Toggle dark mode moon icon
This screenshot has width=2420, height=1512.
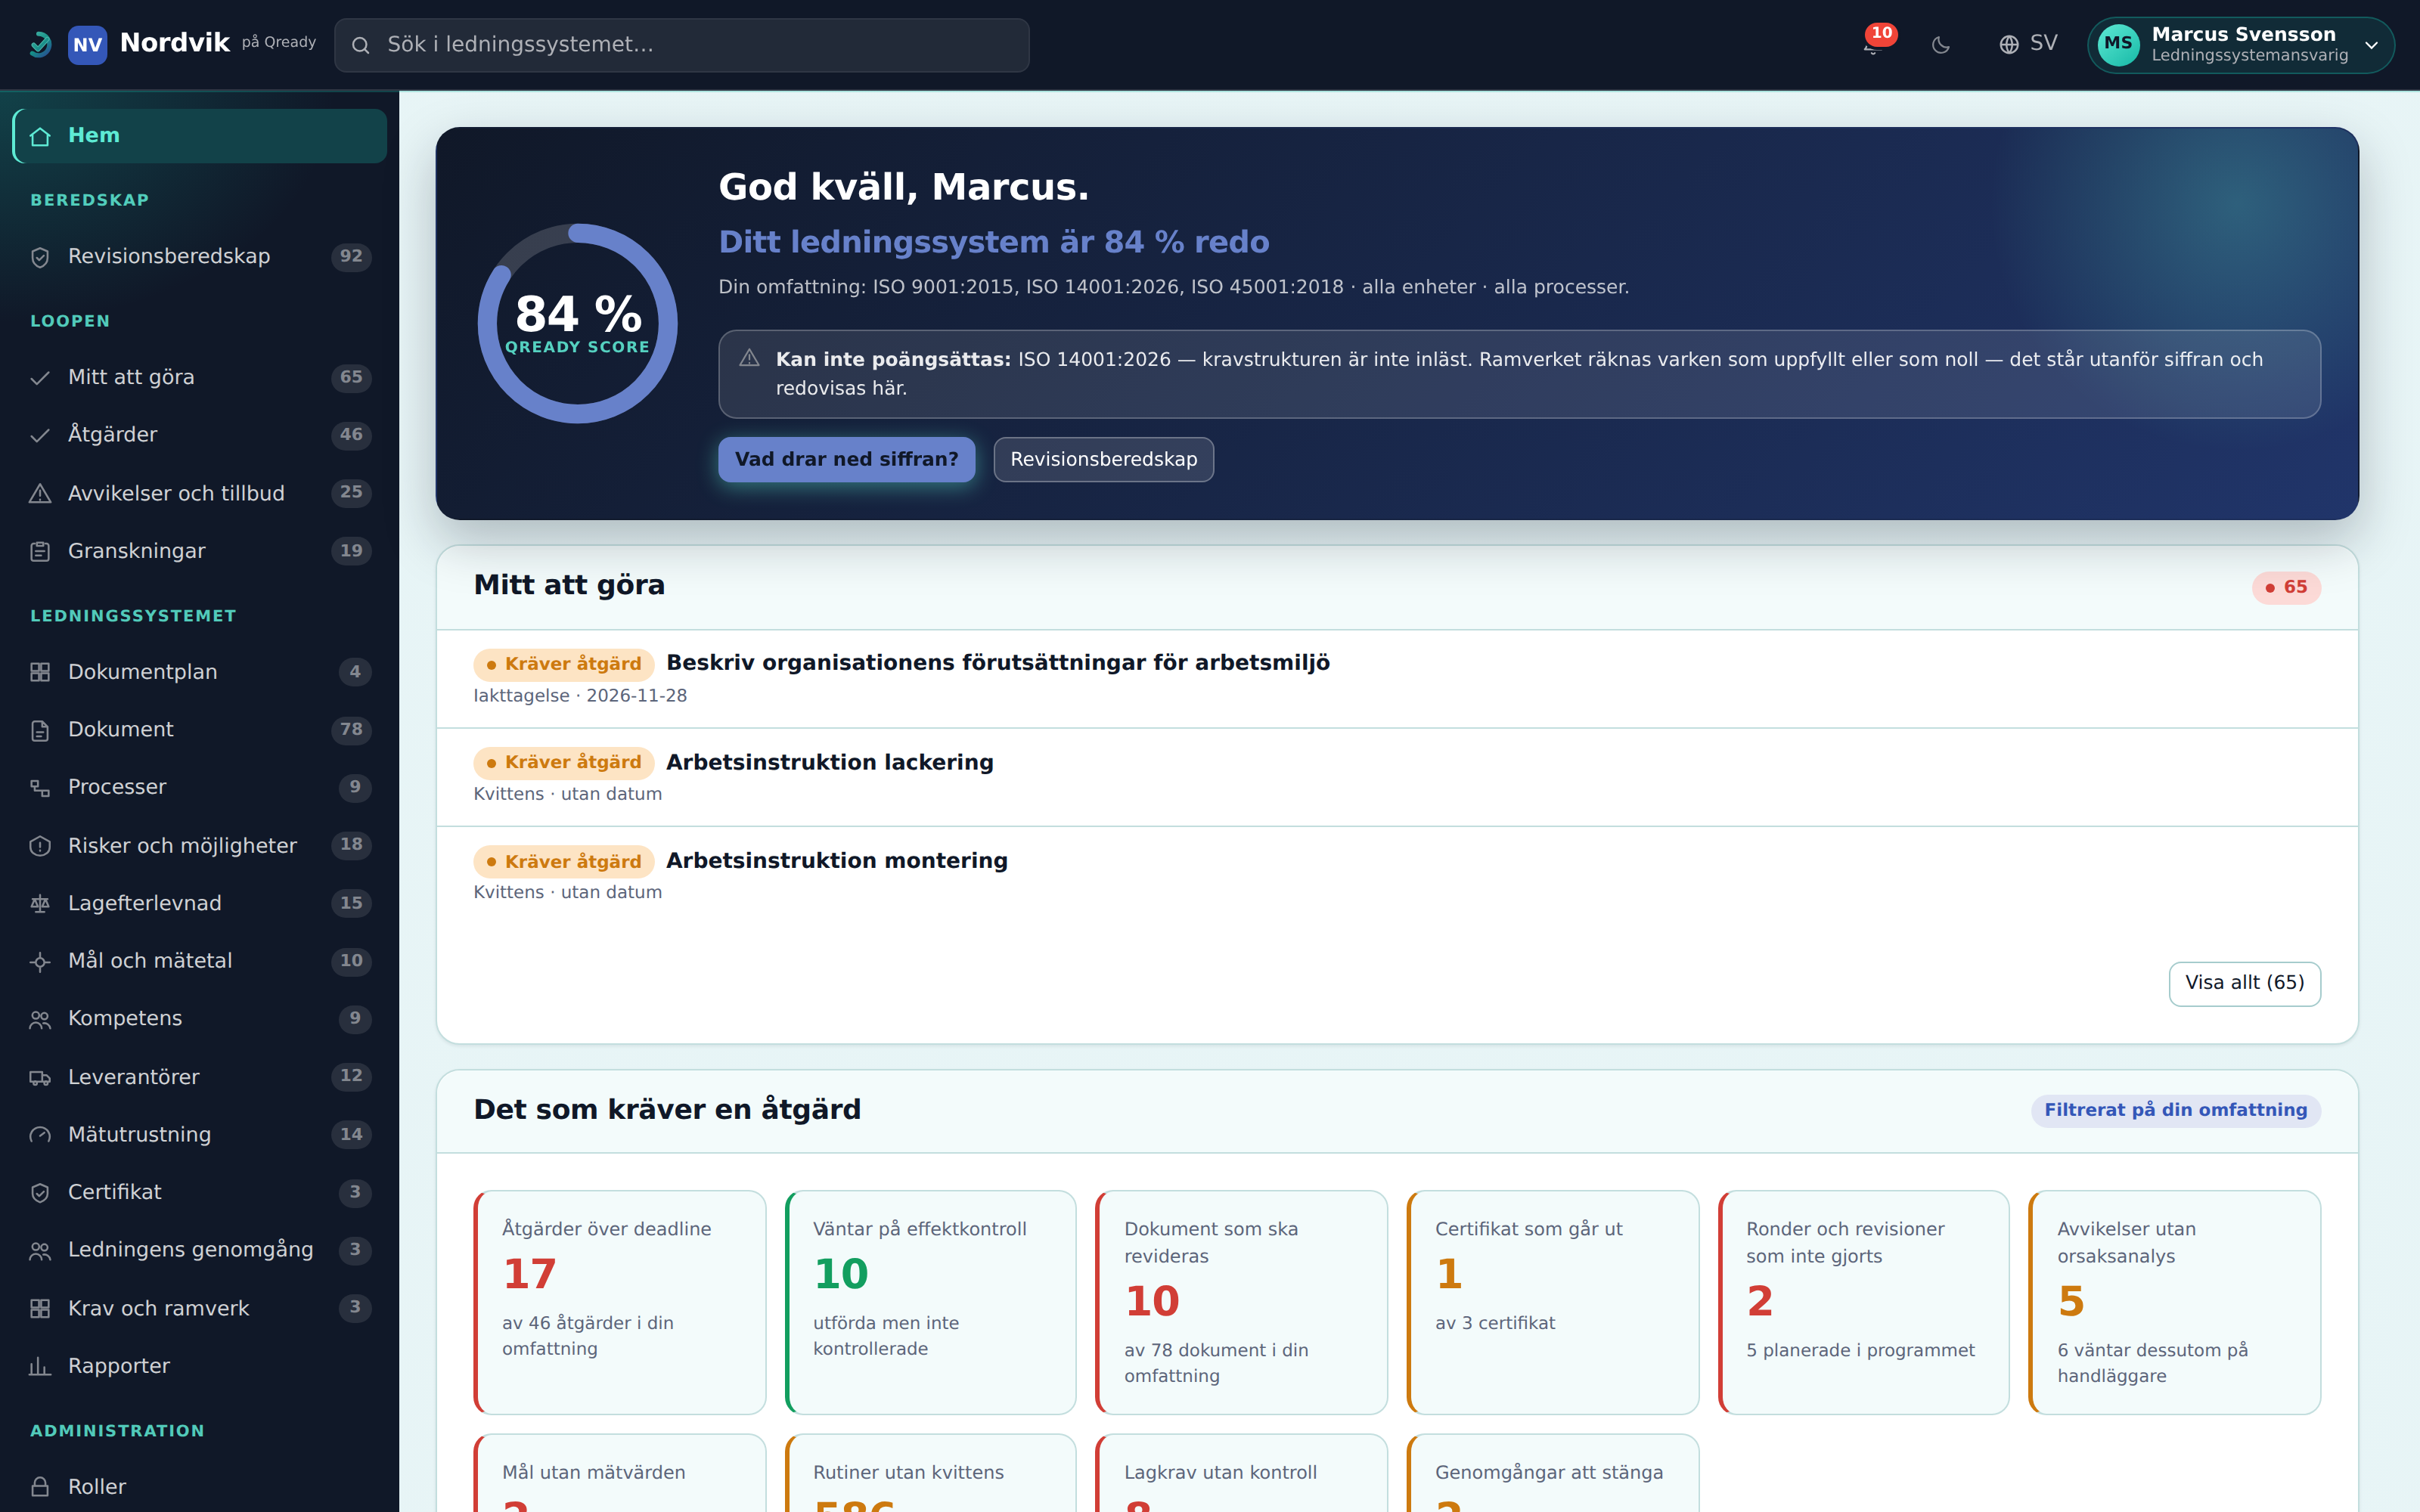[x=1941, y=45]
